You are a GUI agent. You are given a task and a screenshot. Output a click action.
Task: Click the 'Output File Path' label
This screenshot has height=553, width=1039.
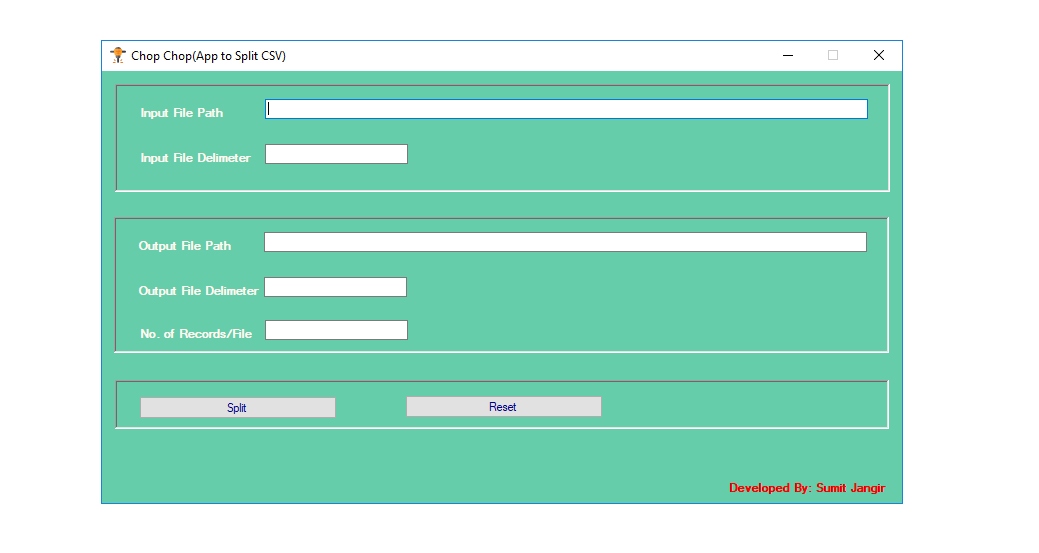pyautogui.click(x=185, y=246)
